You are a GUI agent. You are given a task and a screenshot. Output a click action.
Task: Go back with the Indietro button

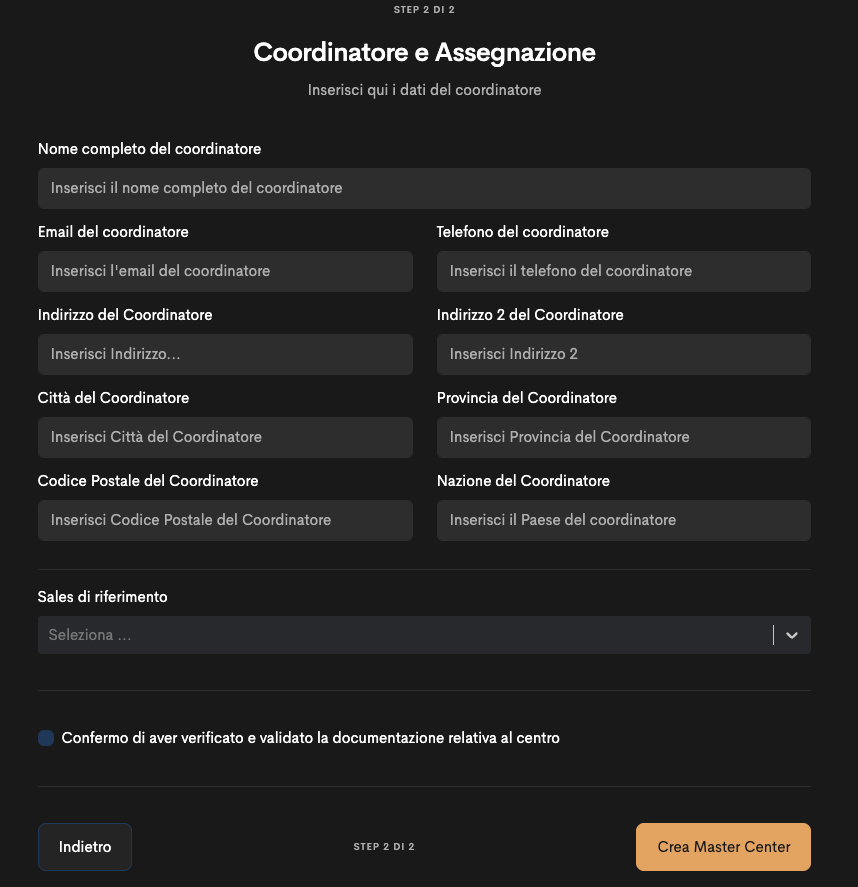pyautogui.click(x=85, y=847)
